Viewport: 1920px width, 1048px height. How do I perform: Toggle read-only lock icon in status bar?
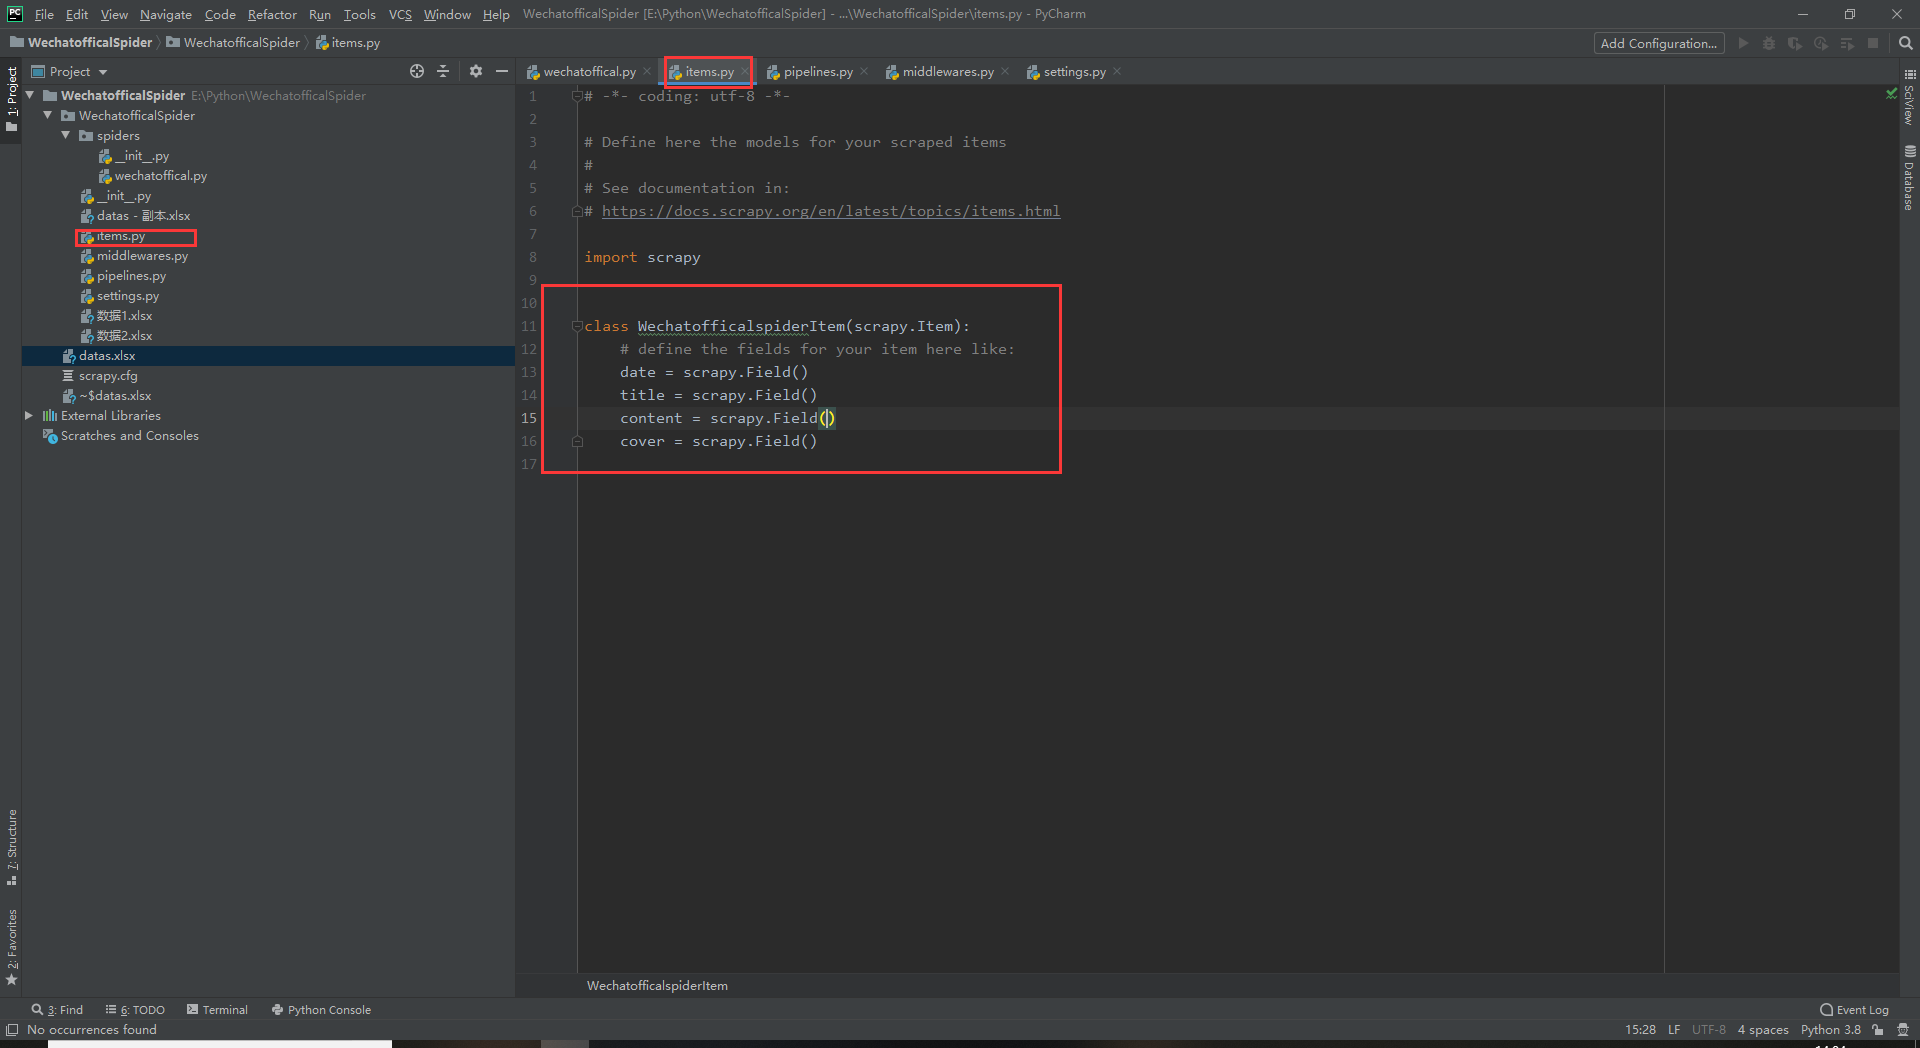[1878, 1030]
